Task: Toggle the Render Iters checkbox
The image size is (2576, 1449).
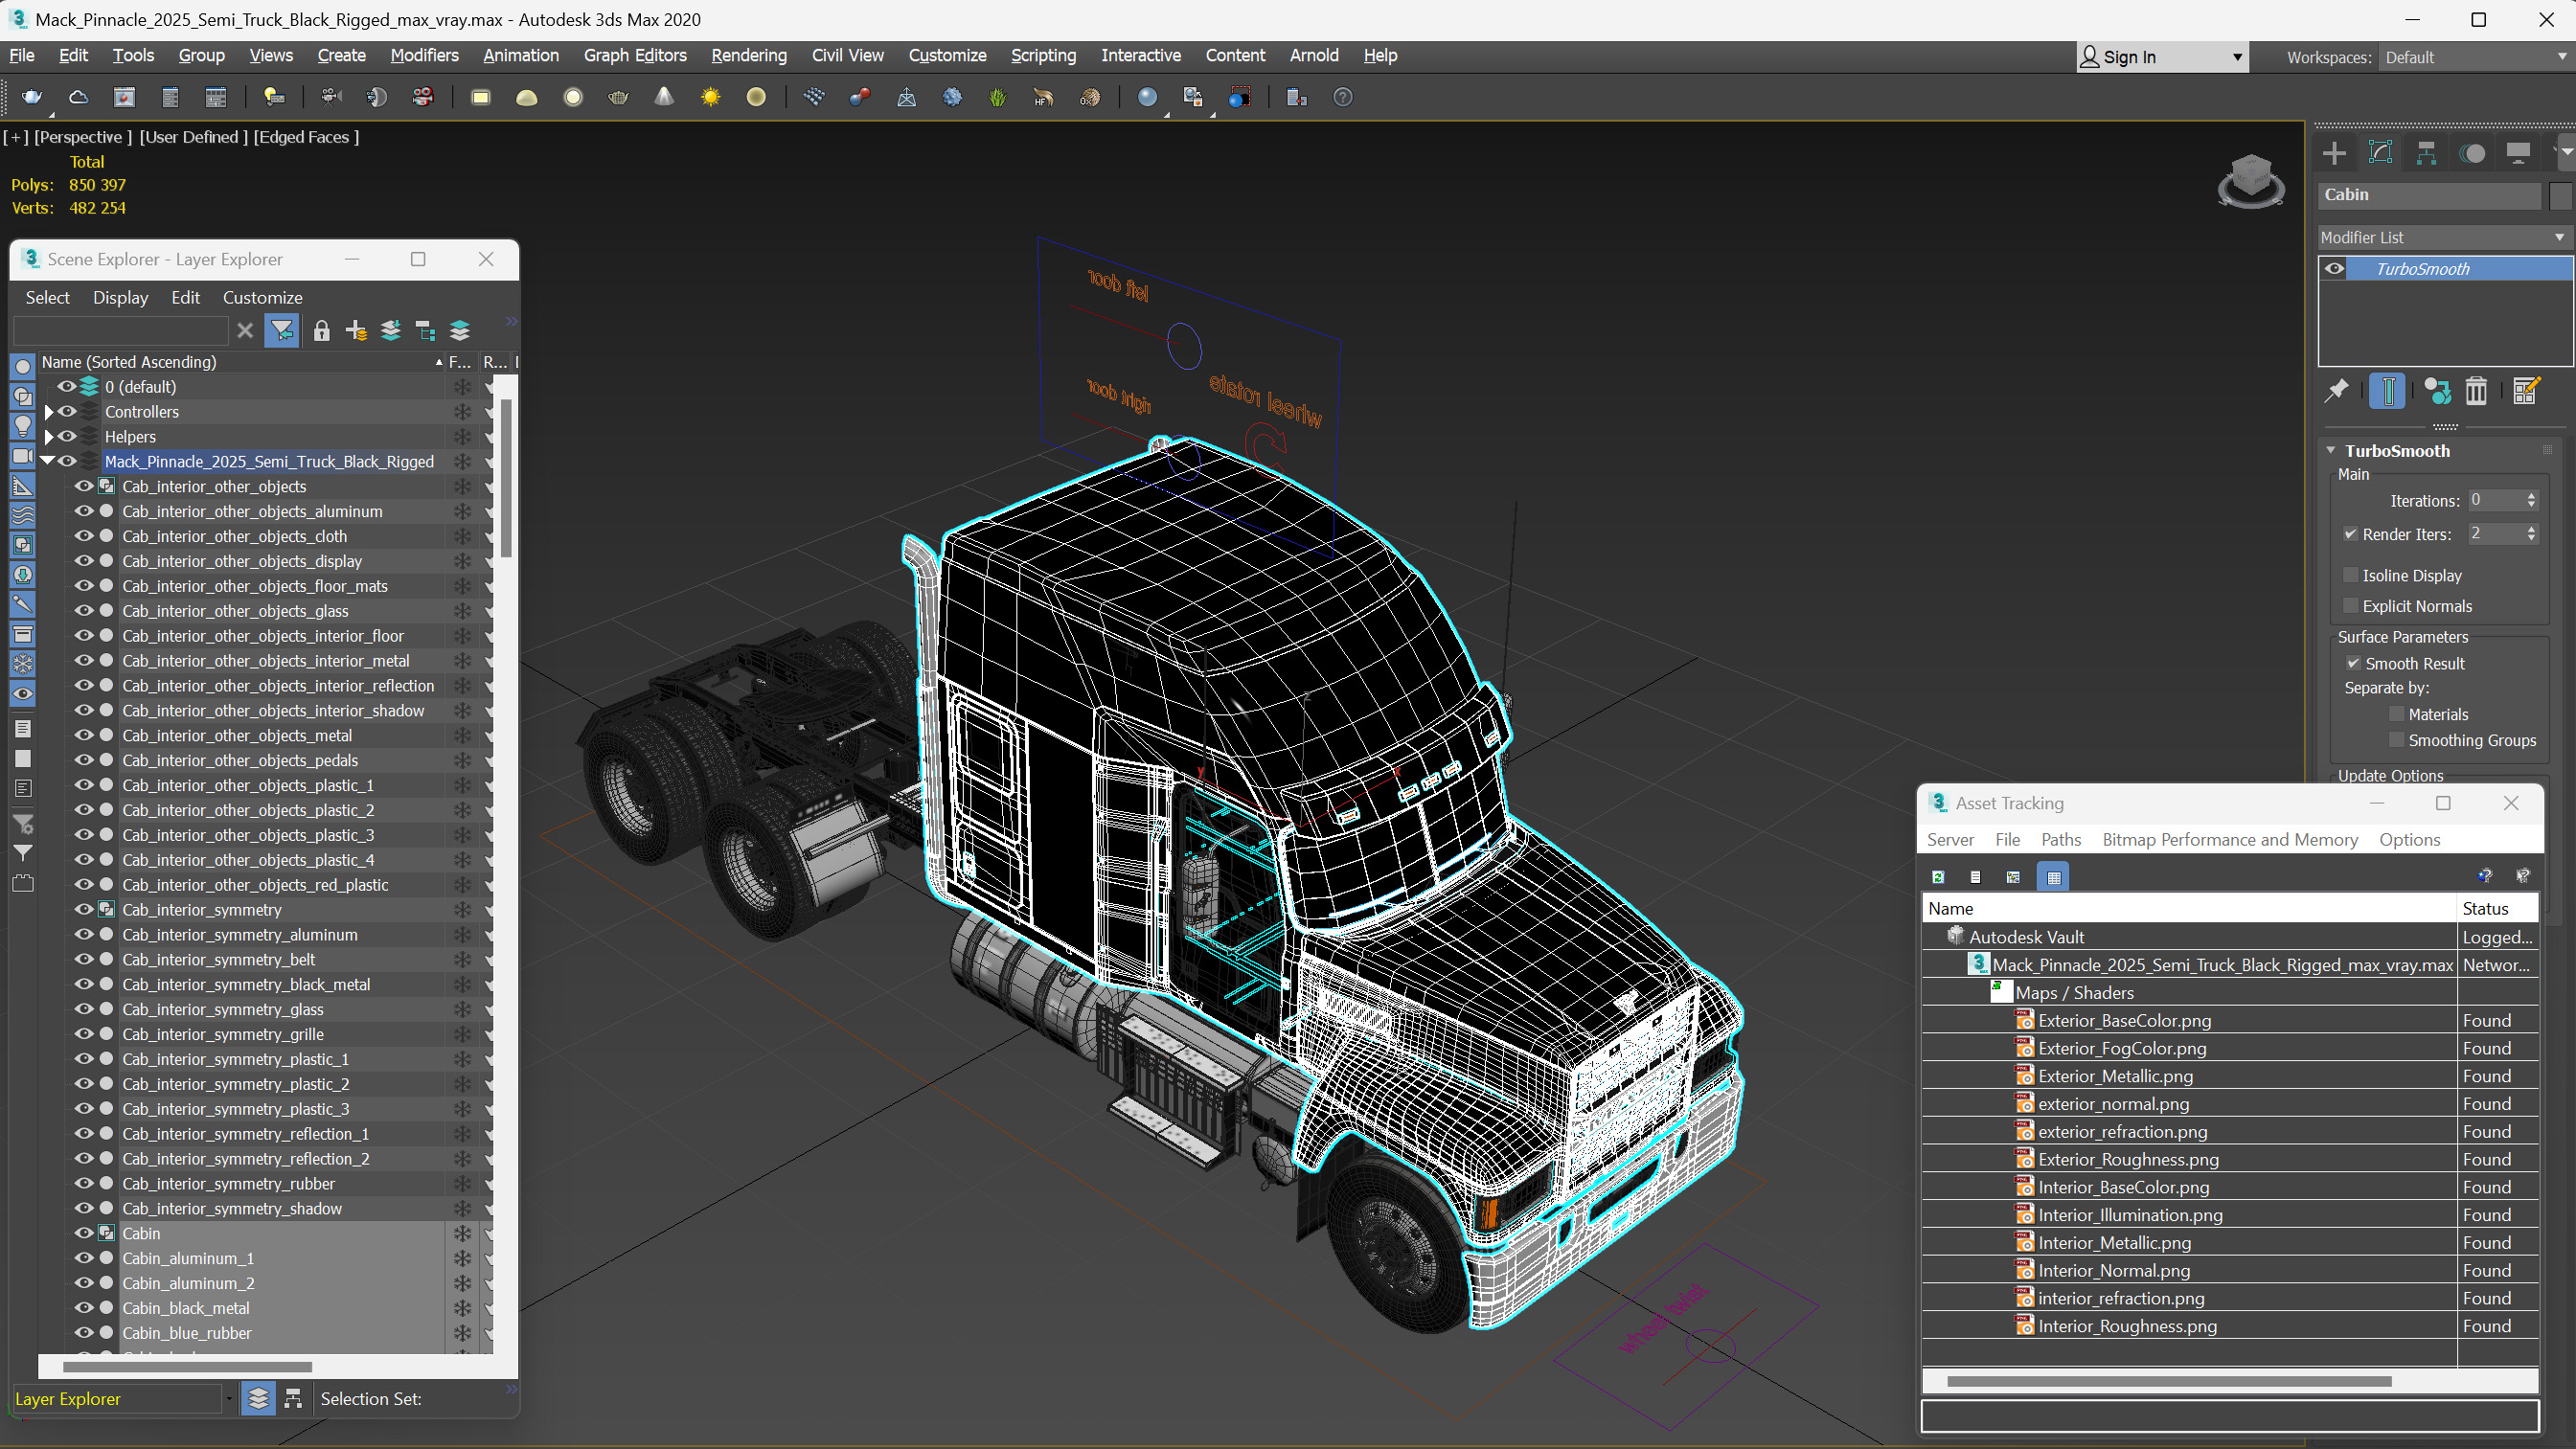Action: [2351, 534]
